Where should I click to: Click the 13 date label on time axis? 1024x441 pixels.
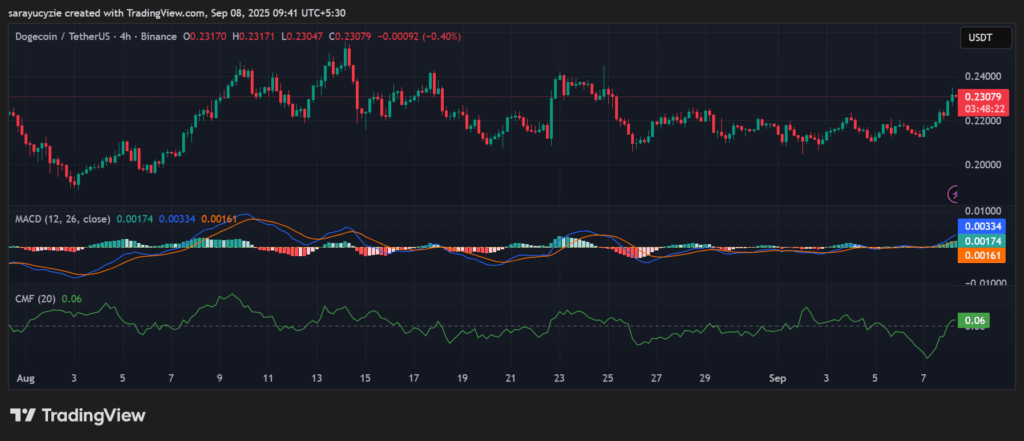[316, 380]
